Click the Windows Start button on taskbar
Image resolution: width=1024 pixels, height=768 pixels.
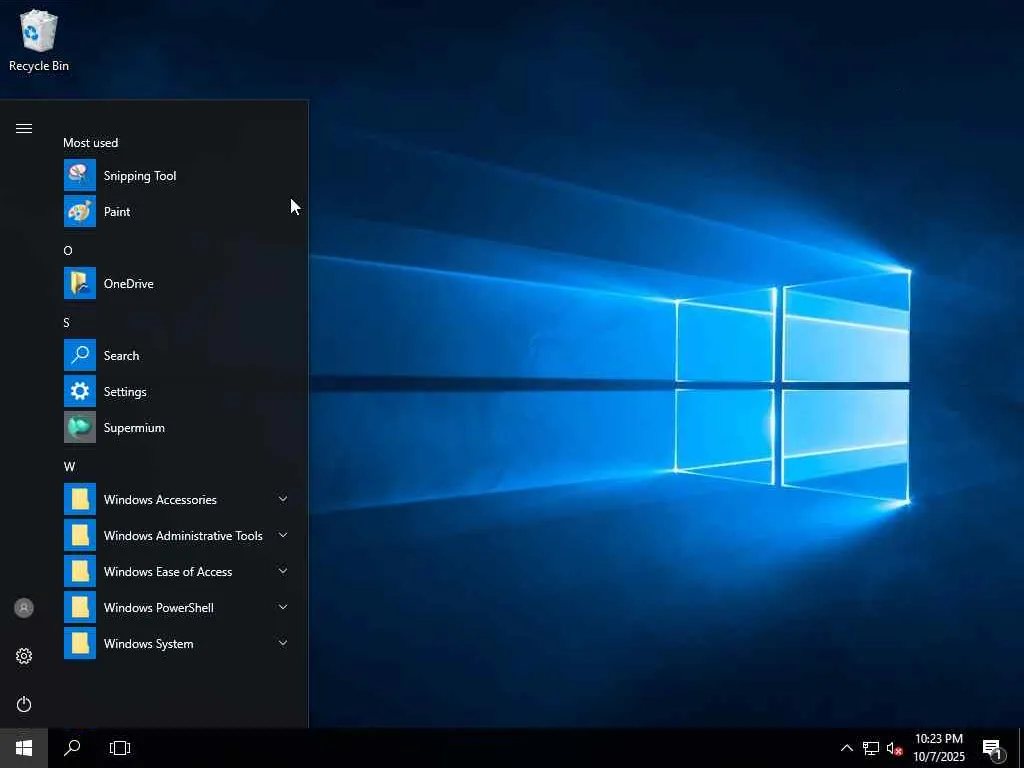point(24,748)
